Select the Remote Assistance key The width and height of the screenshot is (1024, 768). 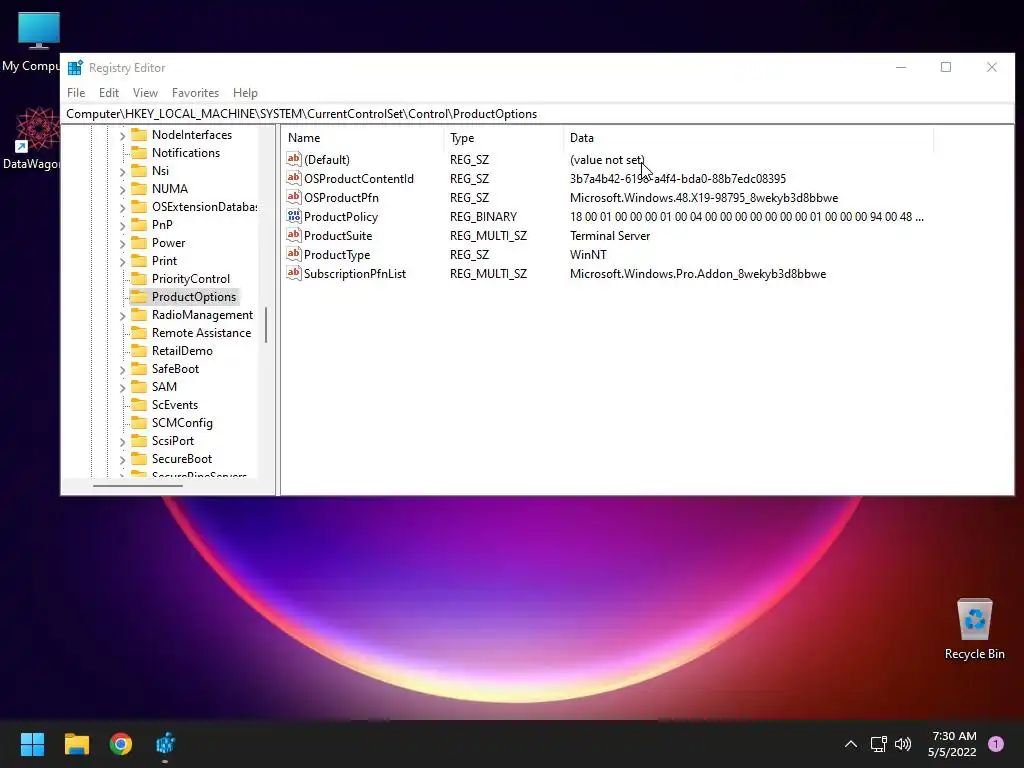tap(201, 332)
